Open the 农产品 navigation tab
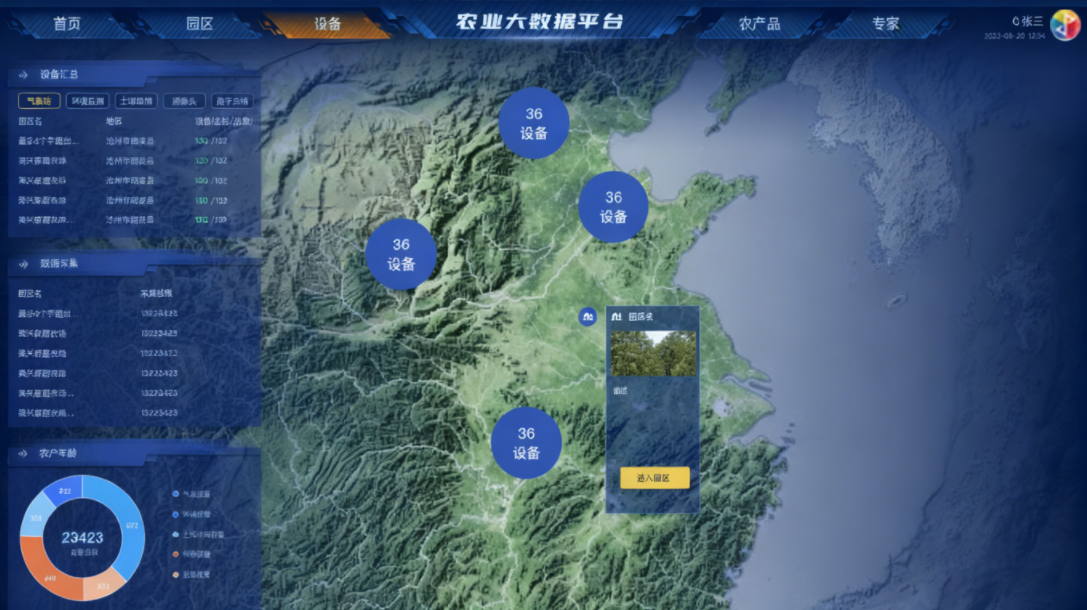The height and width of the screenshot is (610, 1087). 759,24
